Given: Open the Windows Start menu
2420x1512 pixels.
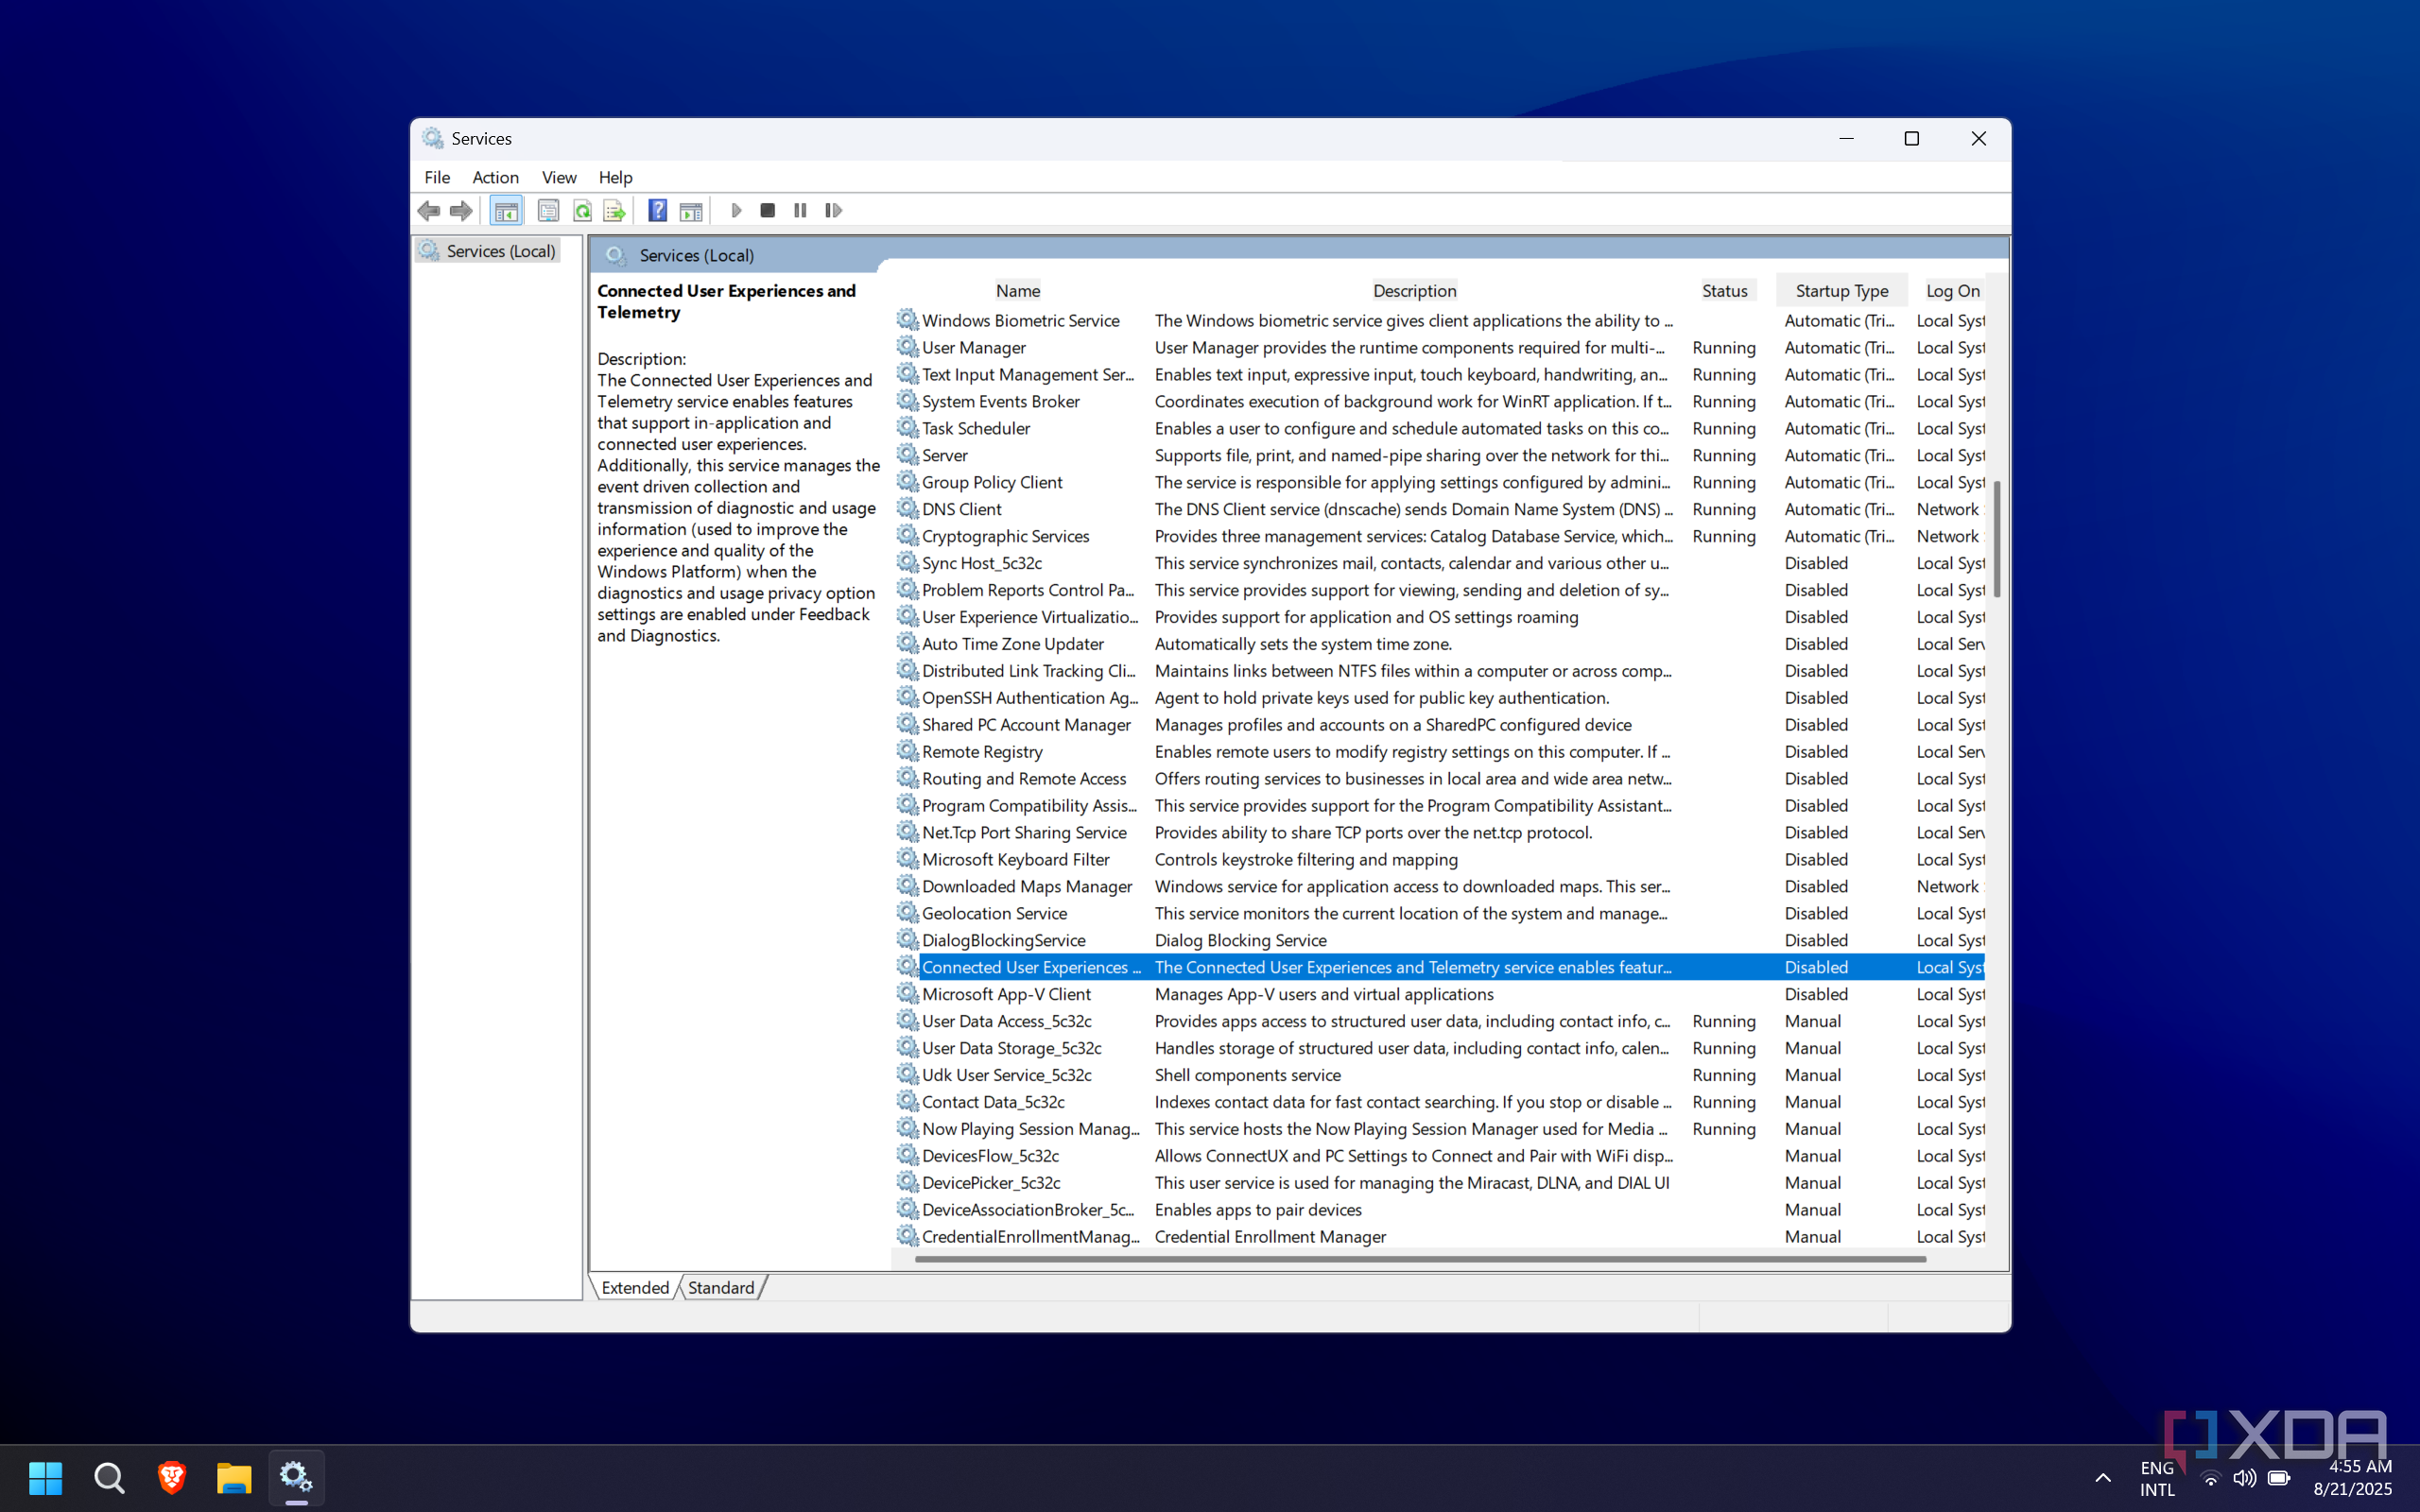Looking at the screenshot, I should 46,1477.
